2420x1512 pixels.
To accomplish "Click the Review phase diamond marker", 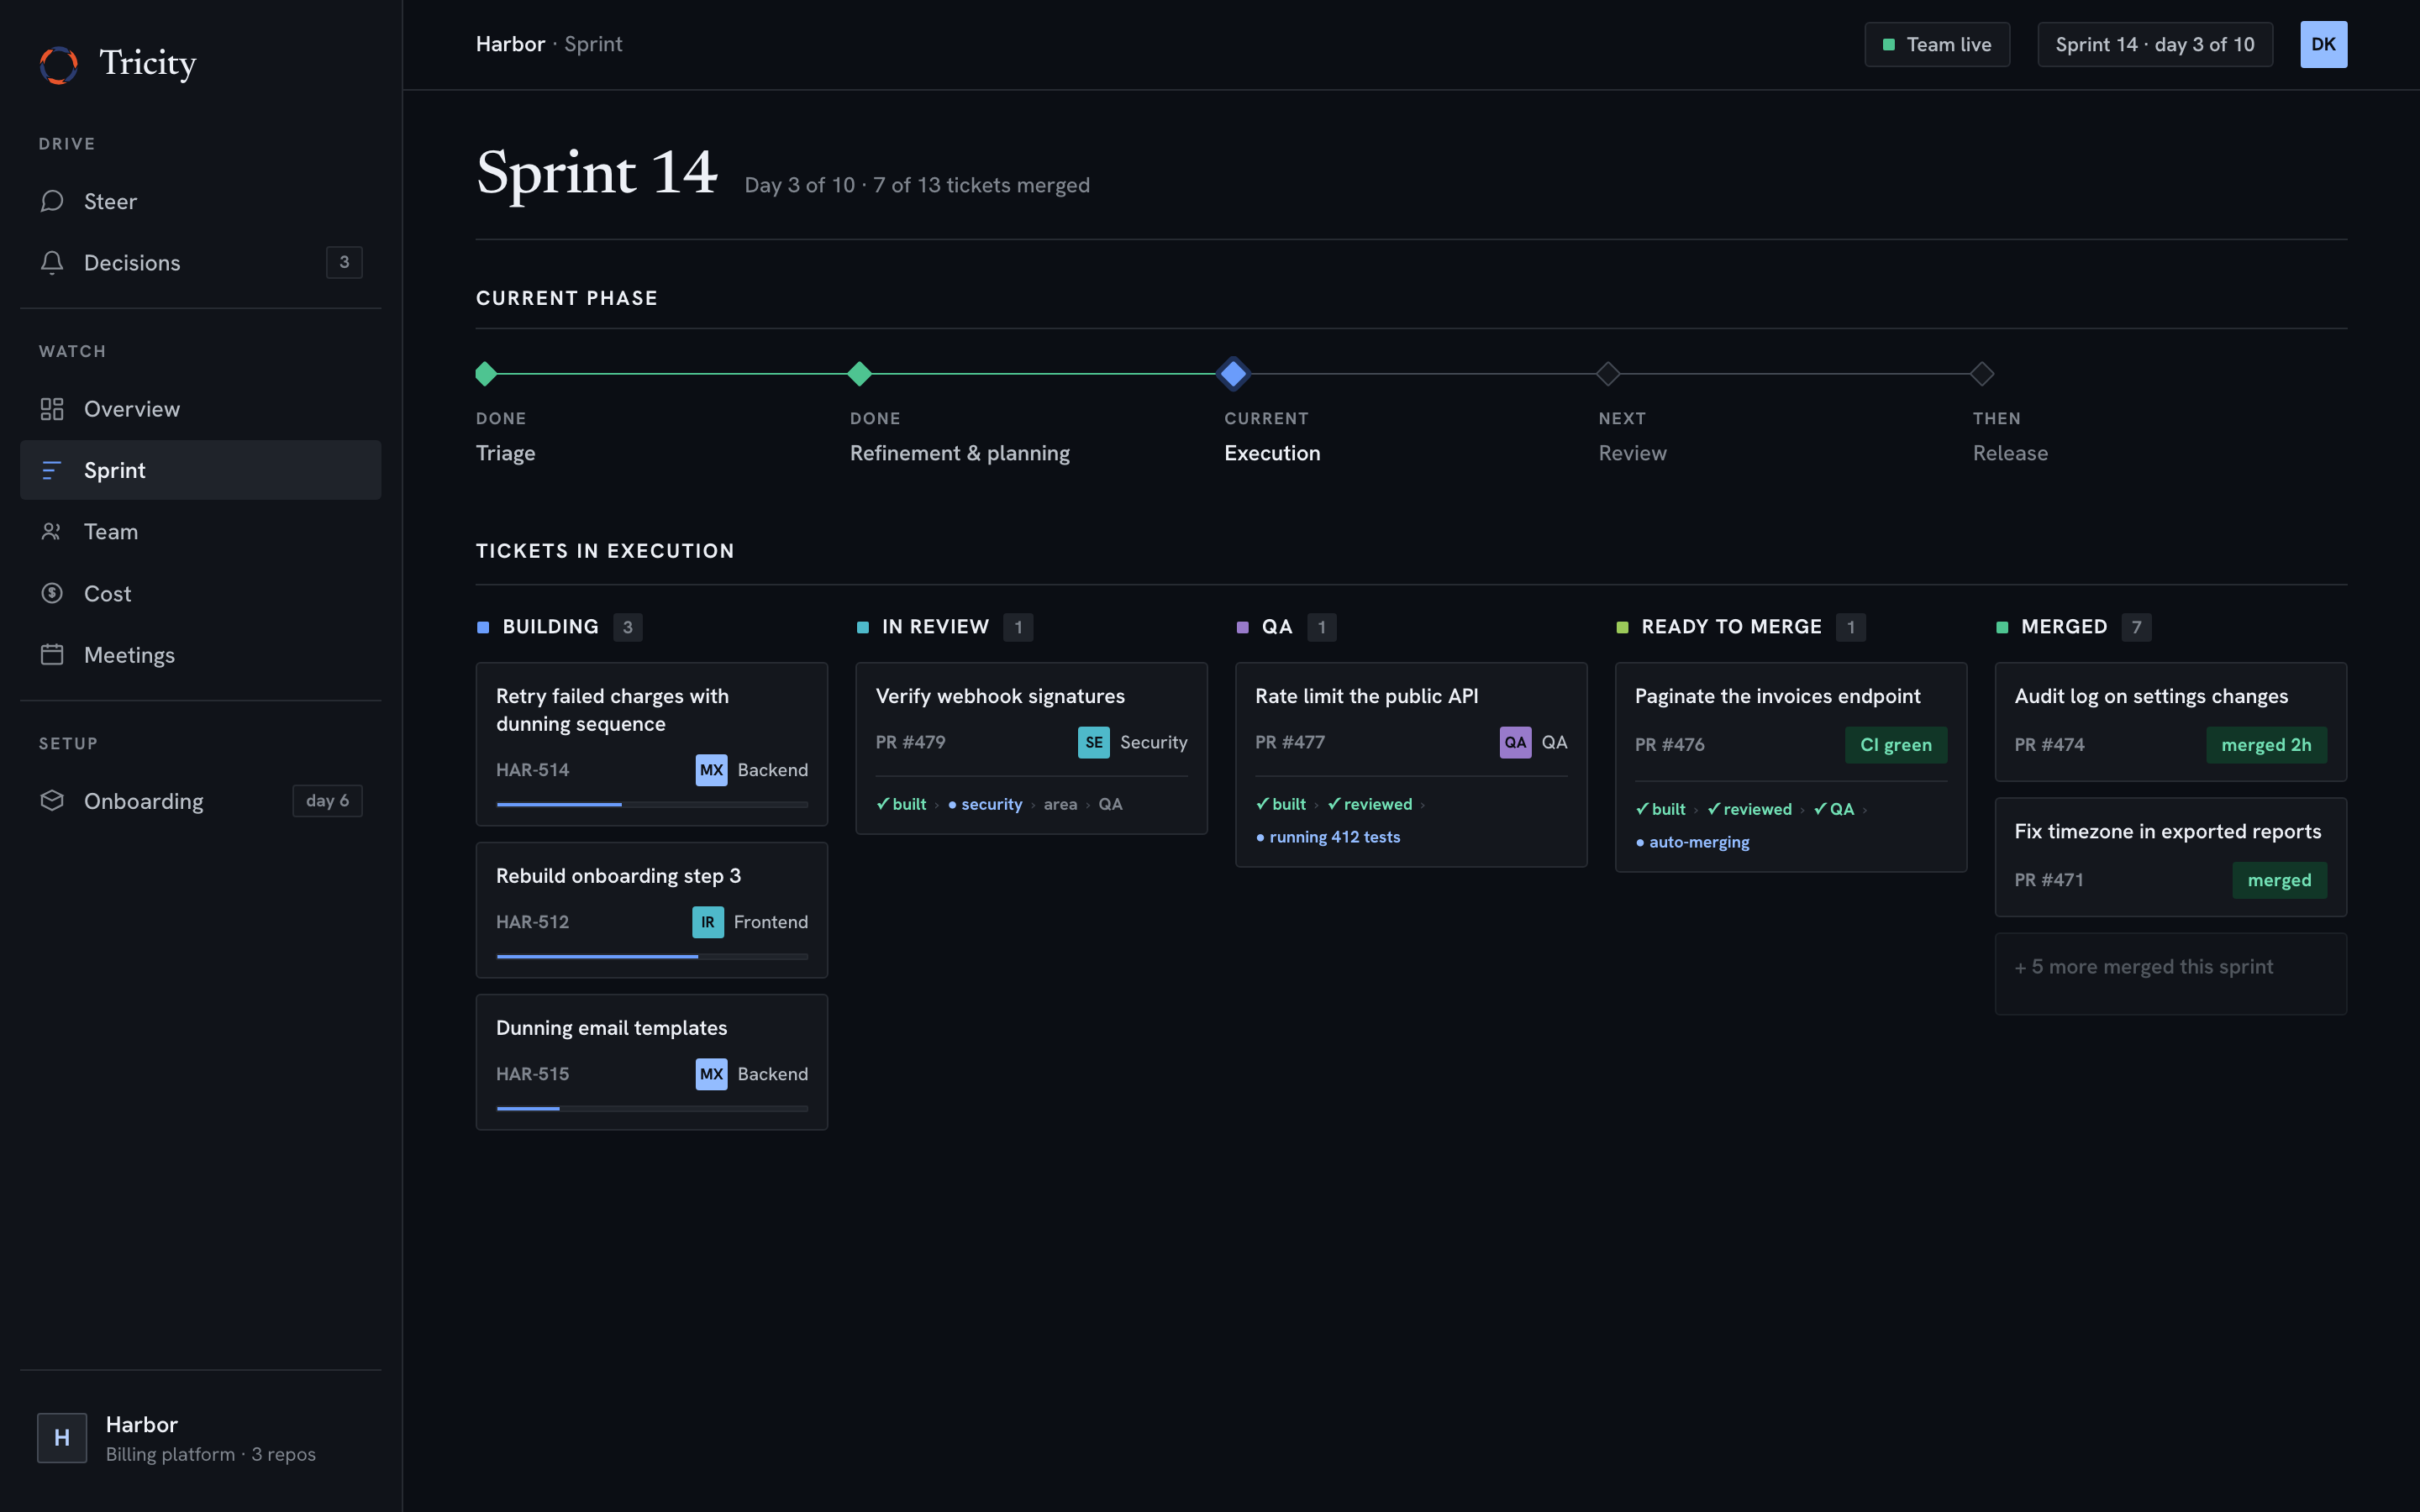I will 1607,373.
